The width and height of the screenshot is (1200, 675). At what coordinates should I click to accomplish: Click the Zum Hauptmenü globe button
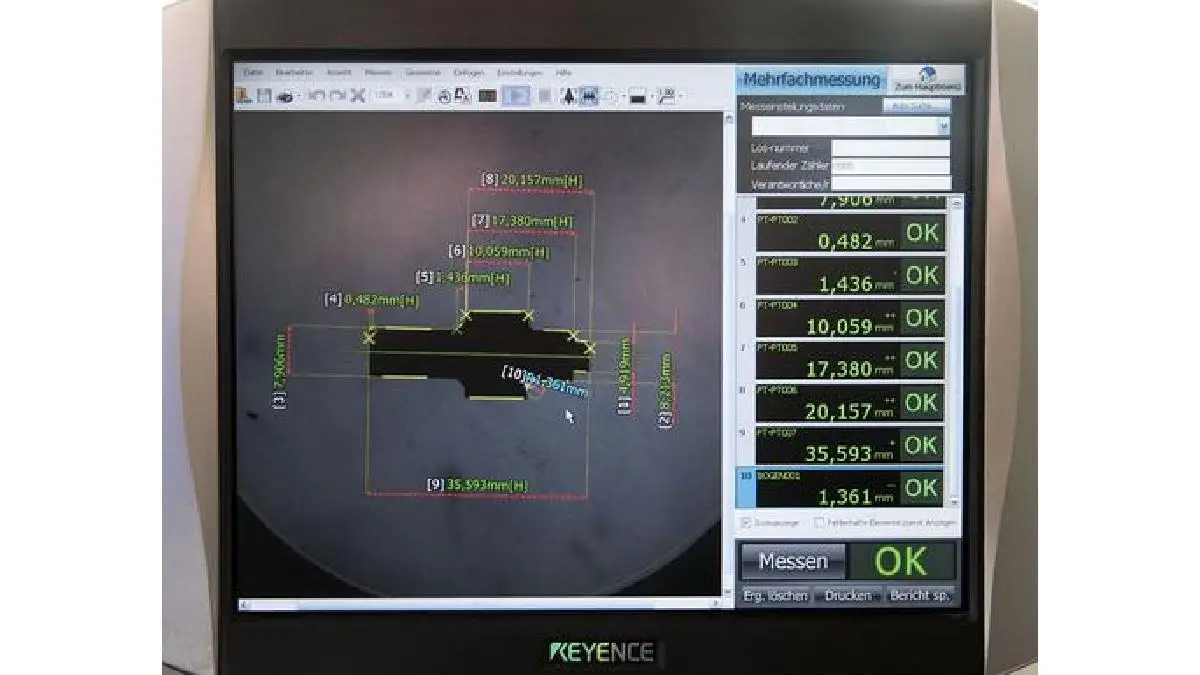925,80
